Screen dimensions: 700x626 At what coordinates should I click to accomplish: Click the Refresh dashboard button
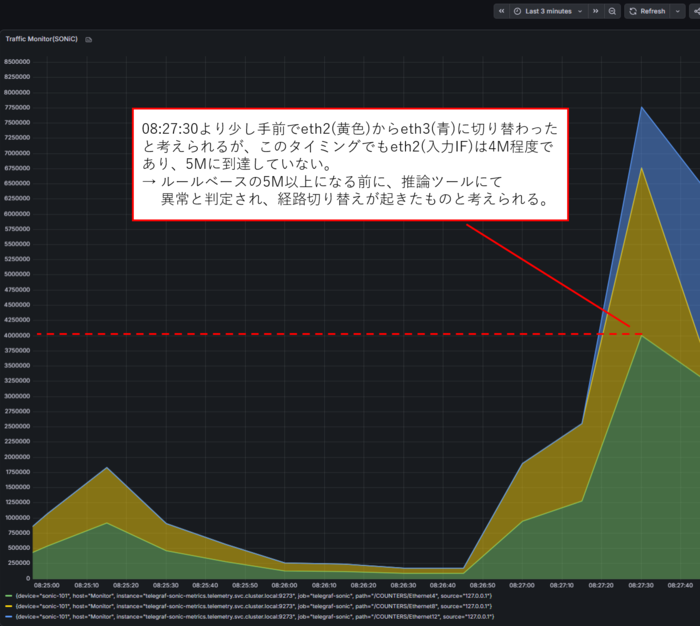pyautogui.click(x=648, y=11)
